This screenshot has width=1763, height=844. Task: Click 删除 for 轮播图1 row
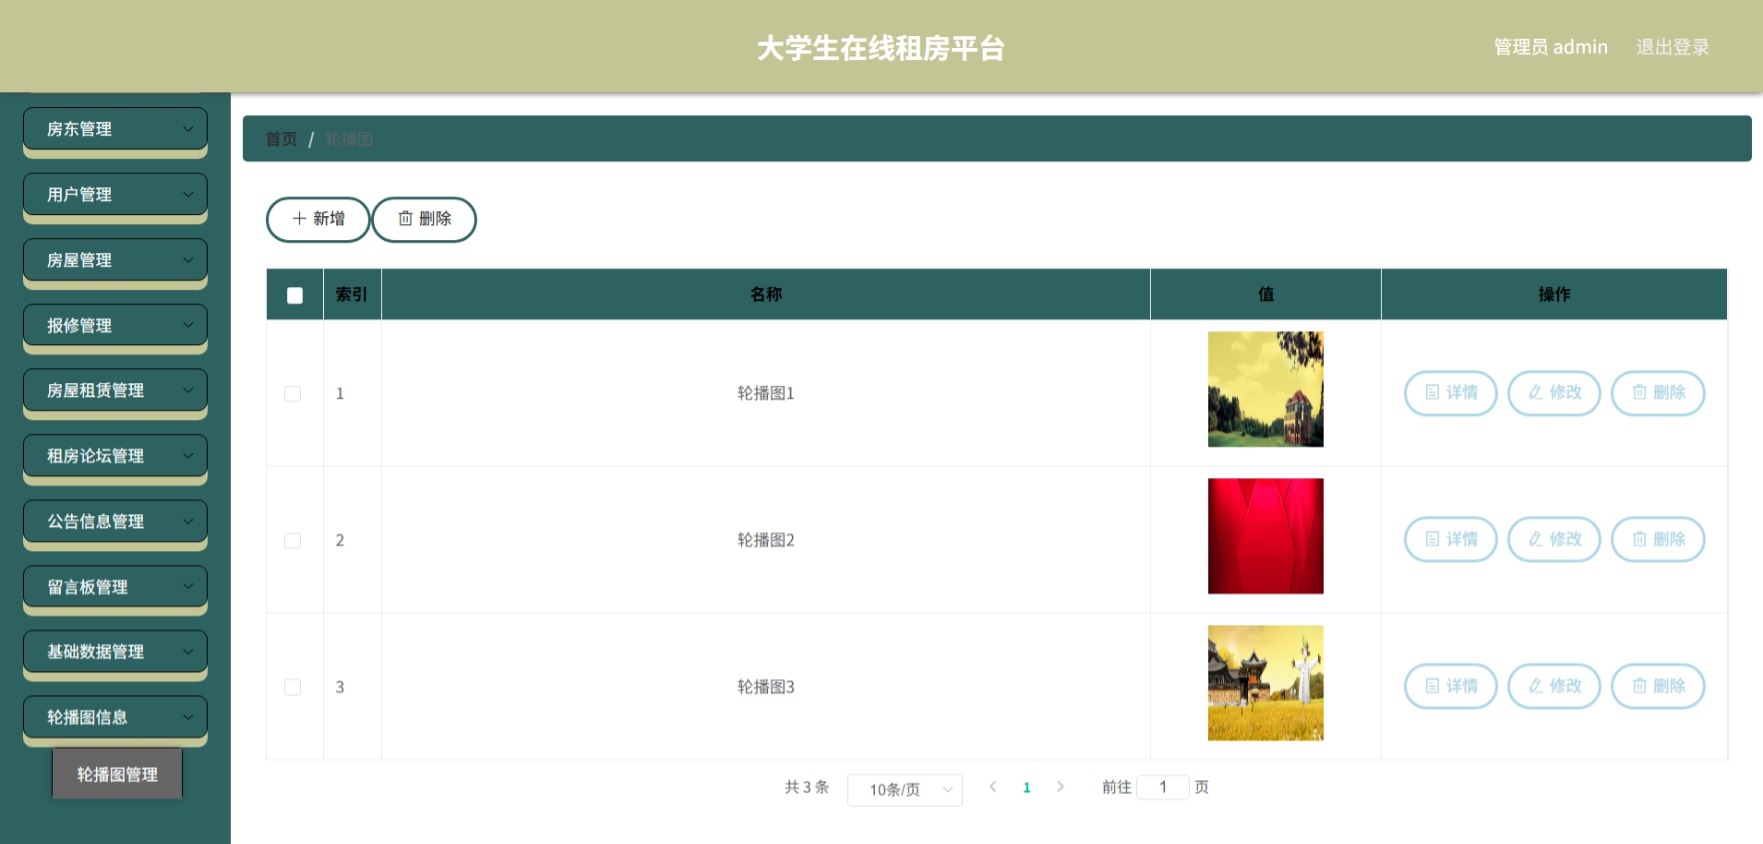[1658, 393]
